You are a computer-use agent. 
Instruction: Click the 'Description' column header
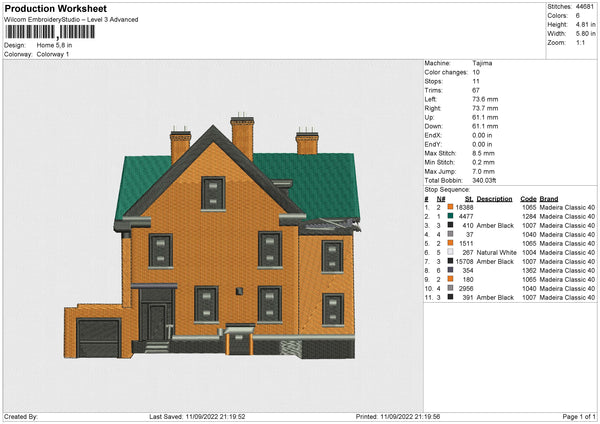coord(494,199)
